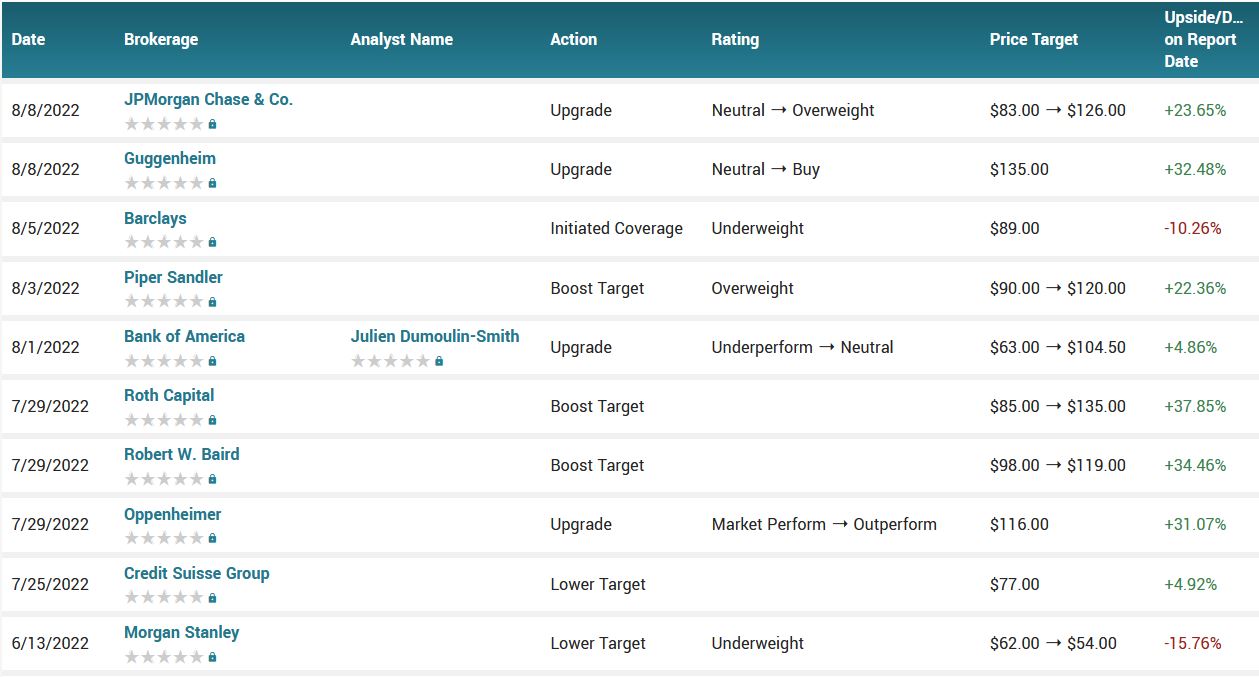The image size is (1259, 677).
Task: Click the lock icon under Barclays stars
Action: [x=212, y=243]
